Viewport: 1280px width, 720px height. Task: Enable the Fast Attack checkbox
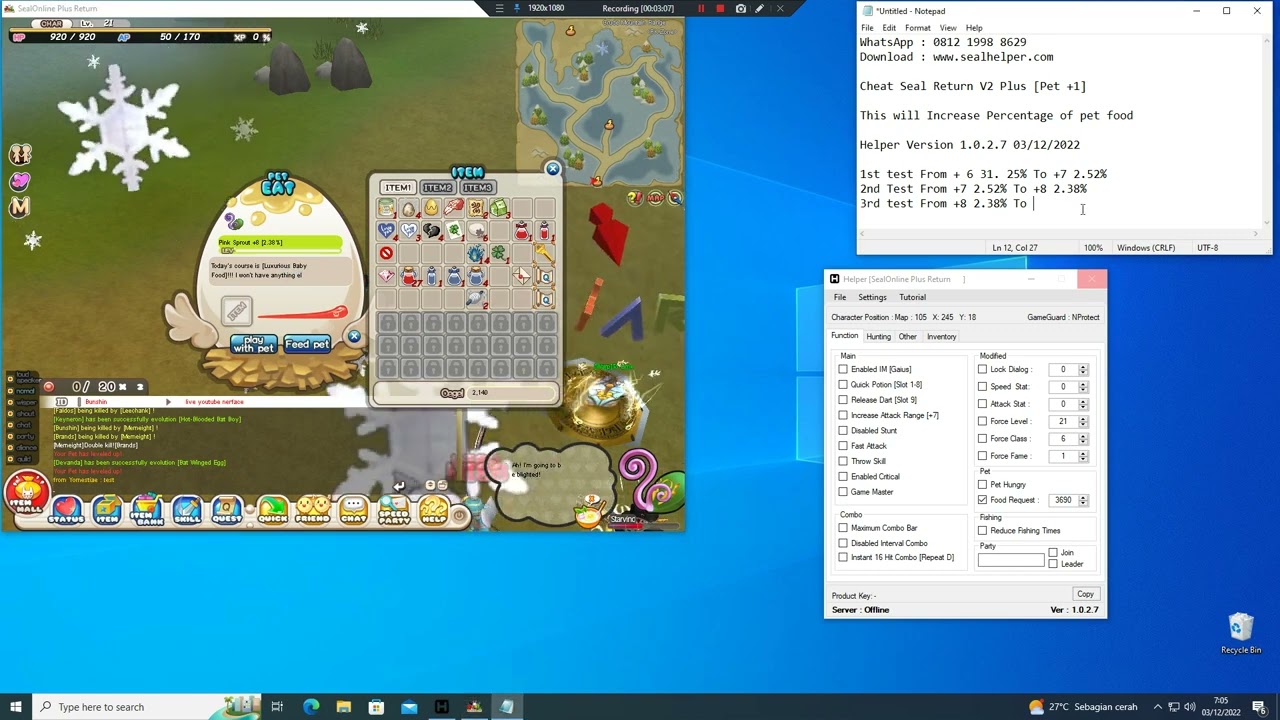point(843,446)
